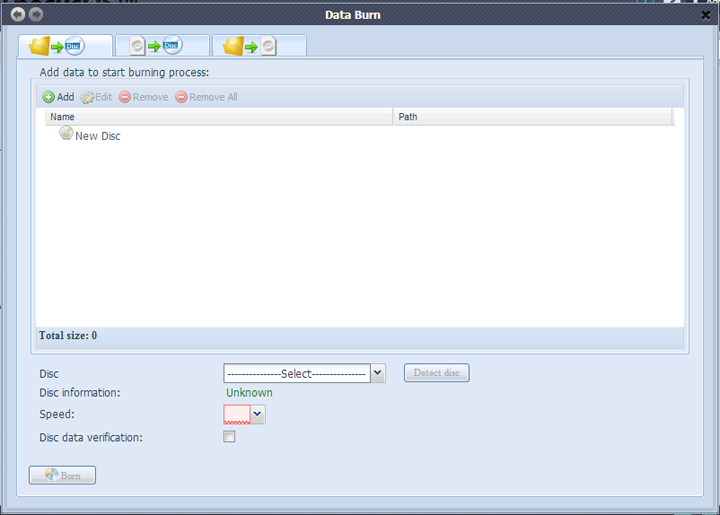Click the Speed input field
Screen dimensions: 720x515
236,414
